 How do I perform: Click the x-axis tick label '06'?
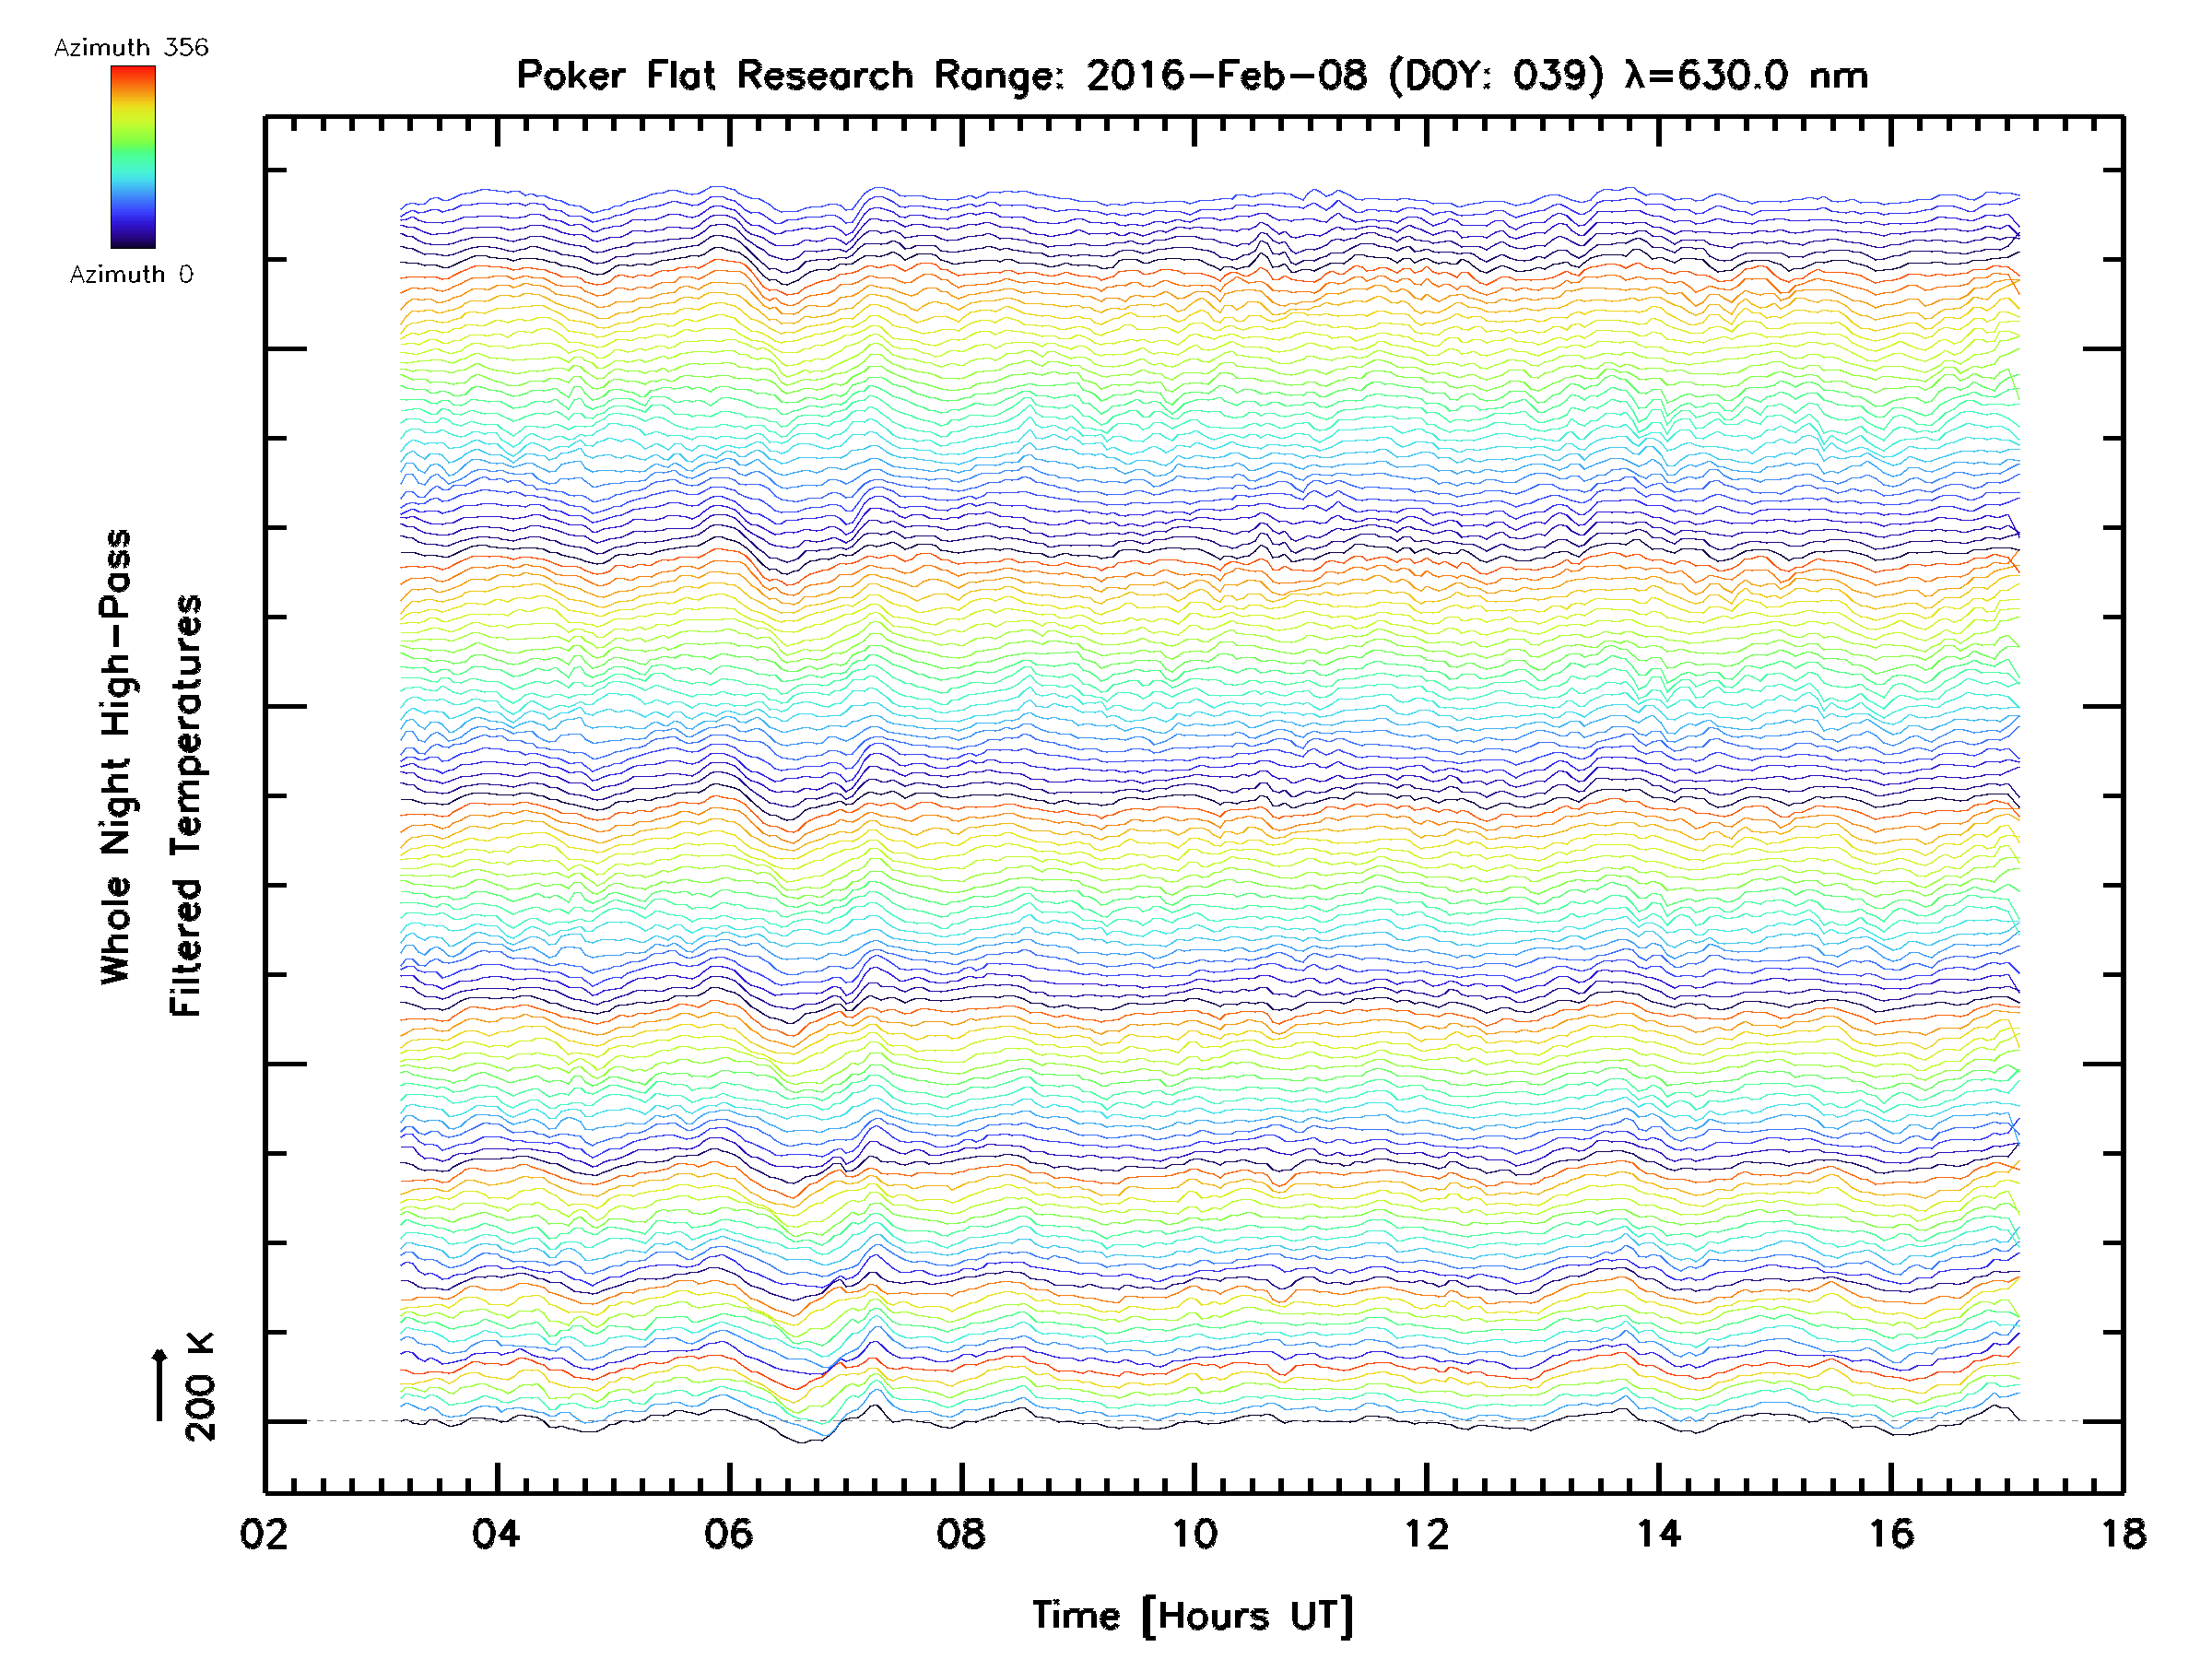729,1534
